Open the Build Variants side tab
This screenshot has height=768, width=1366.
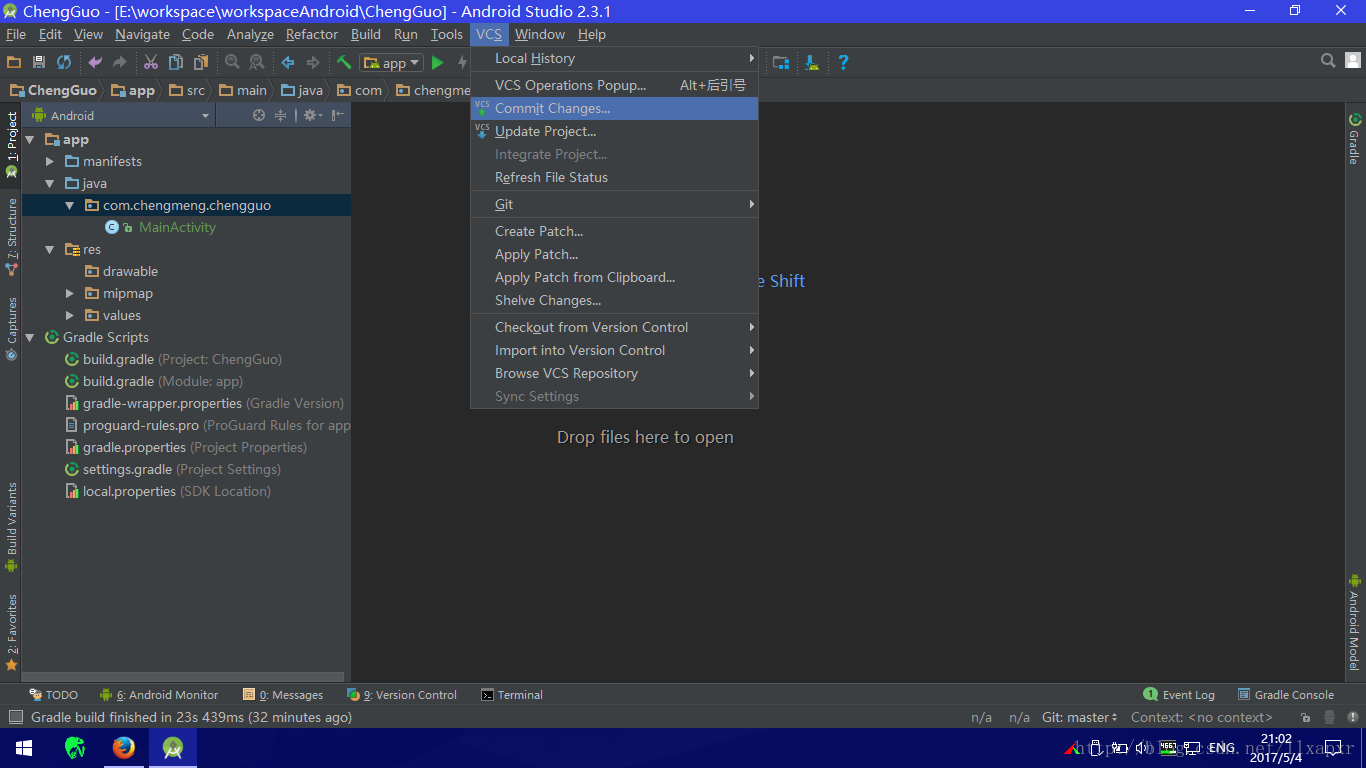(x=12, y=527)
